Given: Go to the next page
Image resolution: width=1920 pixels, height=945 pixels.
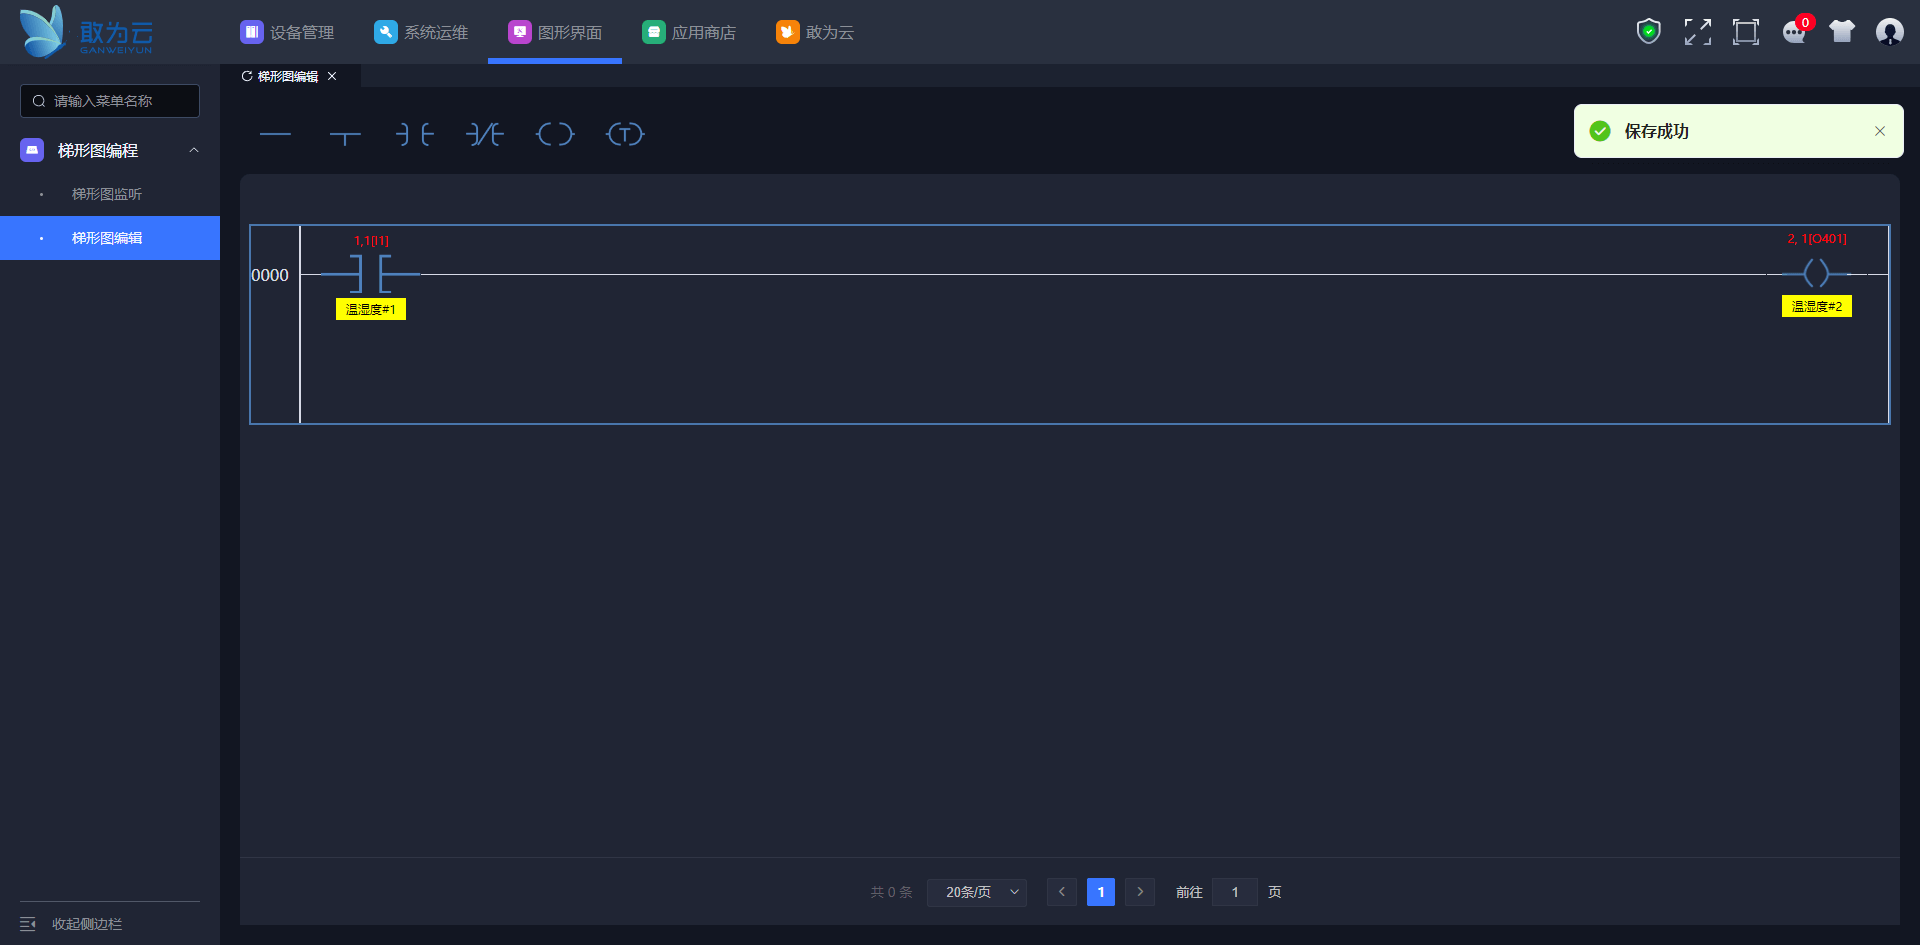Looking at the screenshot, I should tap(1140, 892).
